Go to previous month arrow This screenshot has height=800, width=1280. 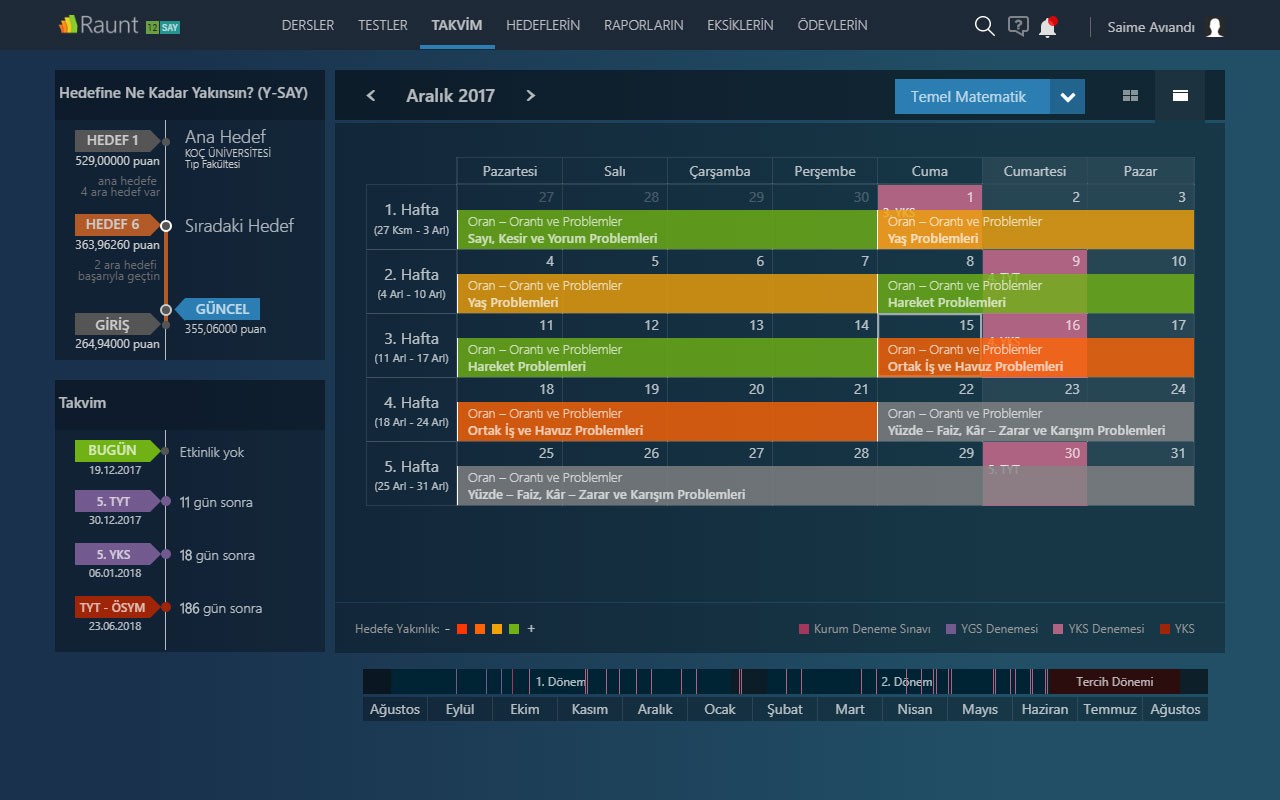pyautogui.click(x=371, y=96)
